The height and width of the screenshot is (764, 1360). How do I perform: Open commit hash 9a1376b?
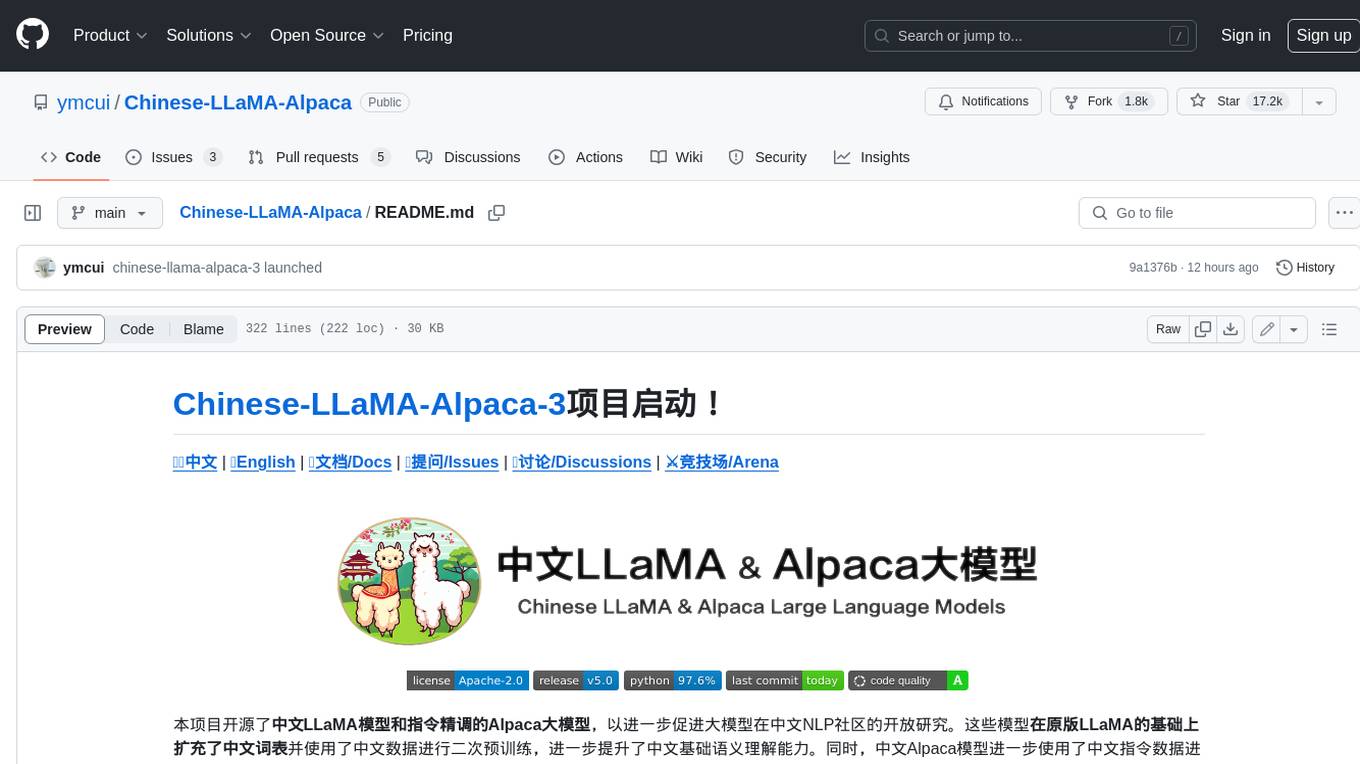point(1153,268)
